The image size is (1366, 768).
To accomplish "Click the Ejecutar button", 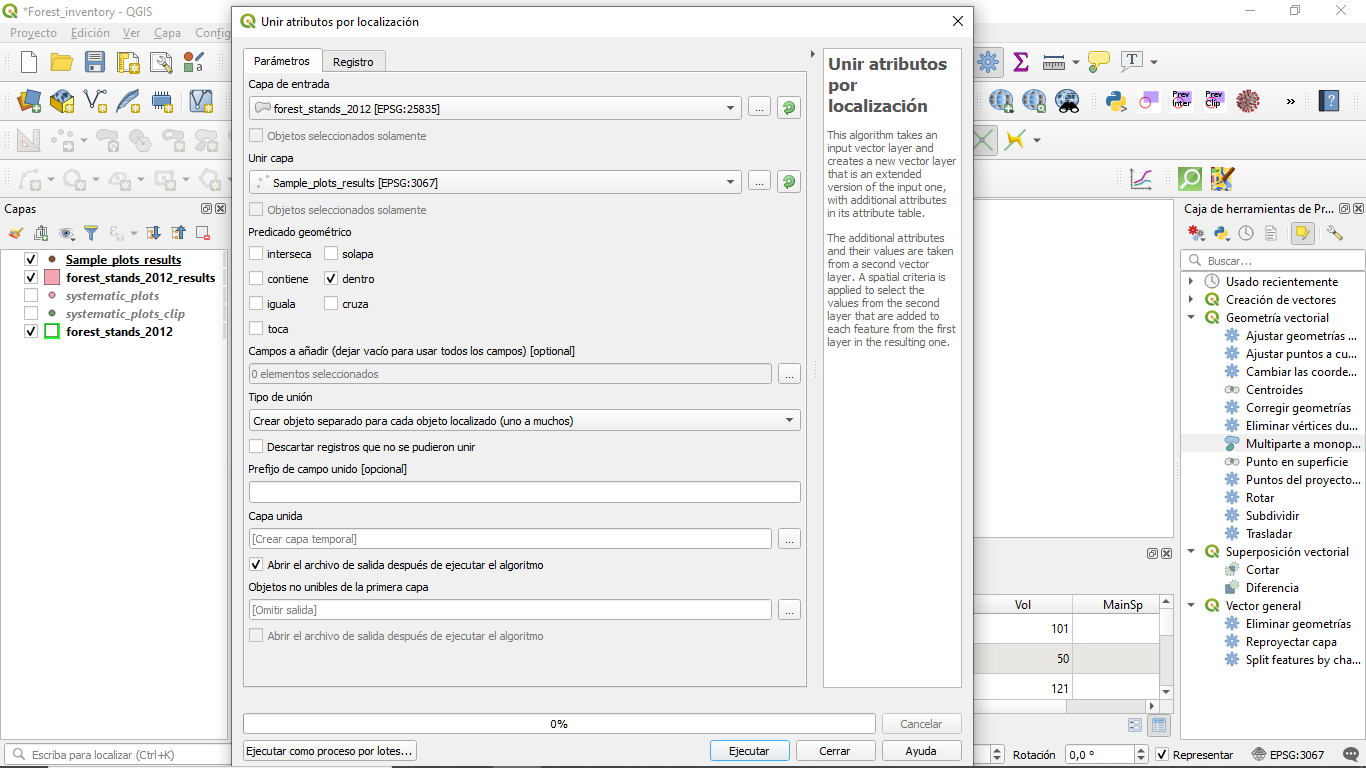I will [749, 750].
